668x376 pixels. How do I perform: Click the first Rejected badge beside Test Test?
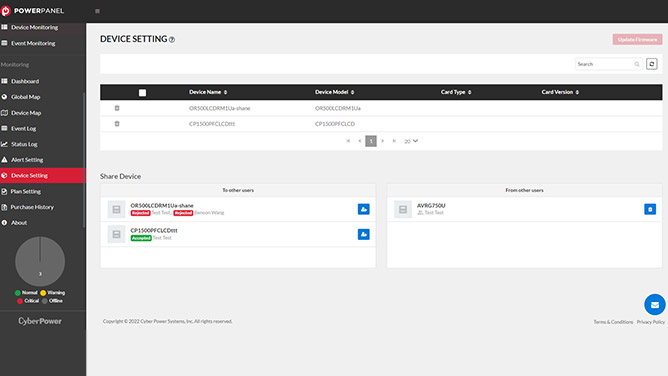tap(140, 213)
